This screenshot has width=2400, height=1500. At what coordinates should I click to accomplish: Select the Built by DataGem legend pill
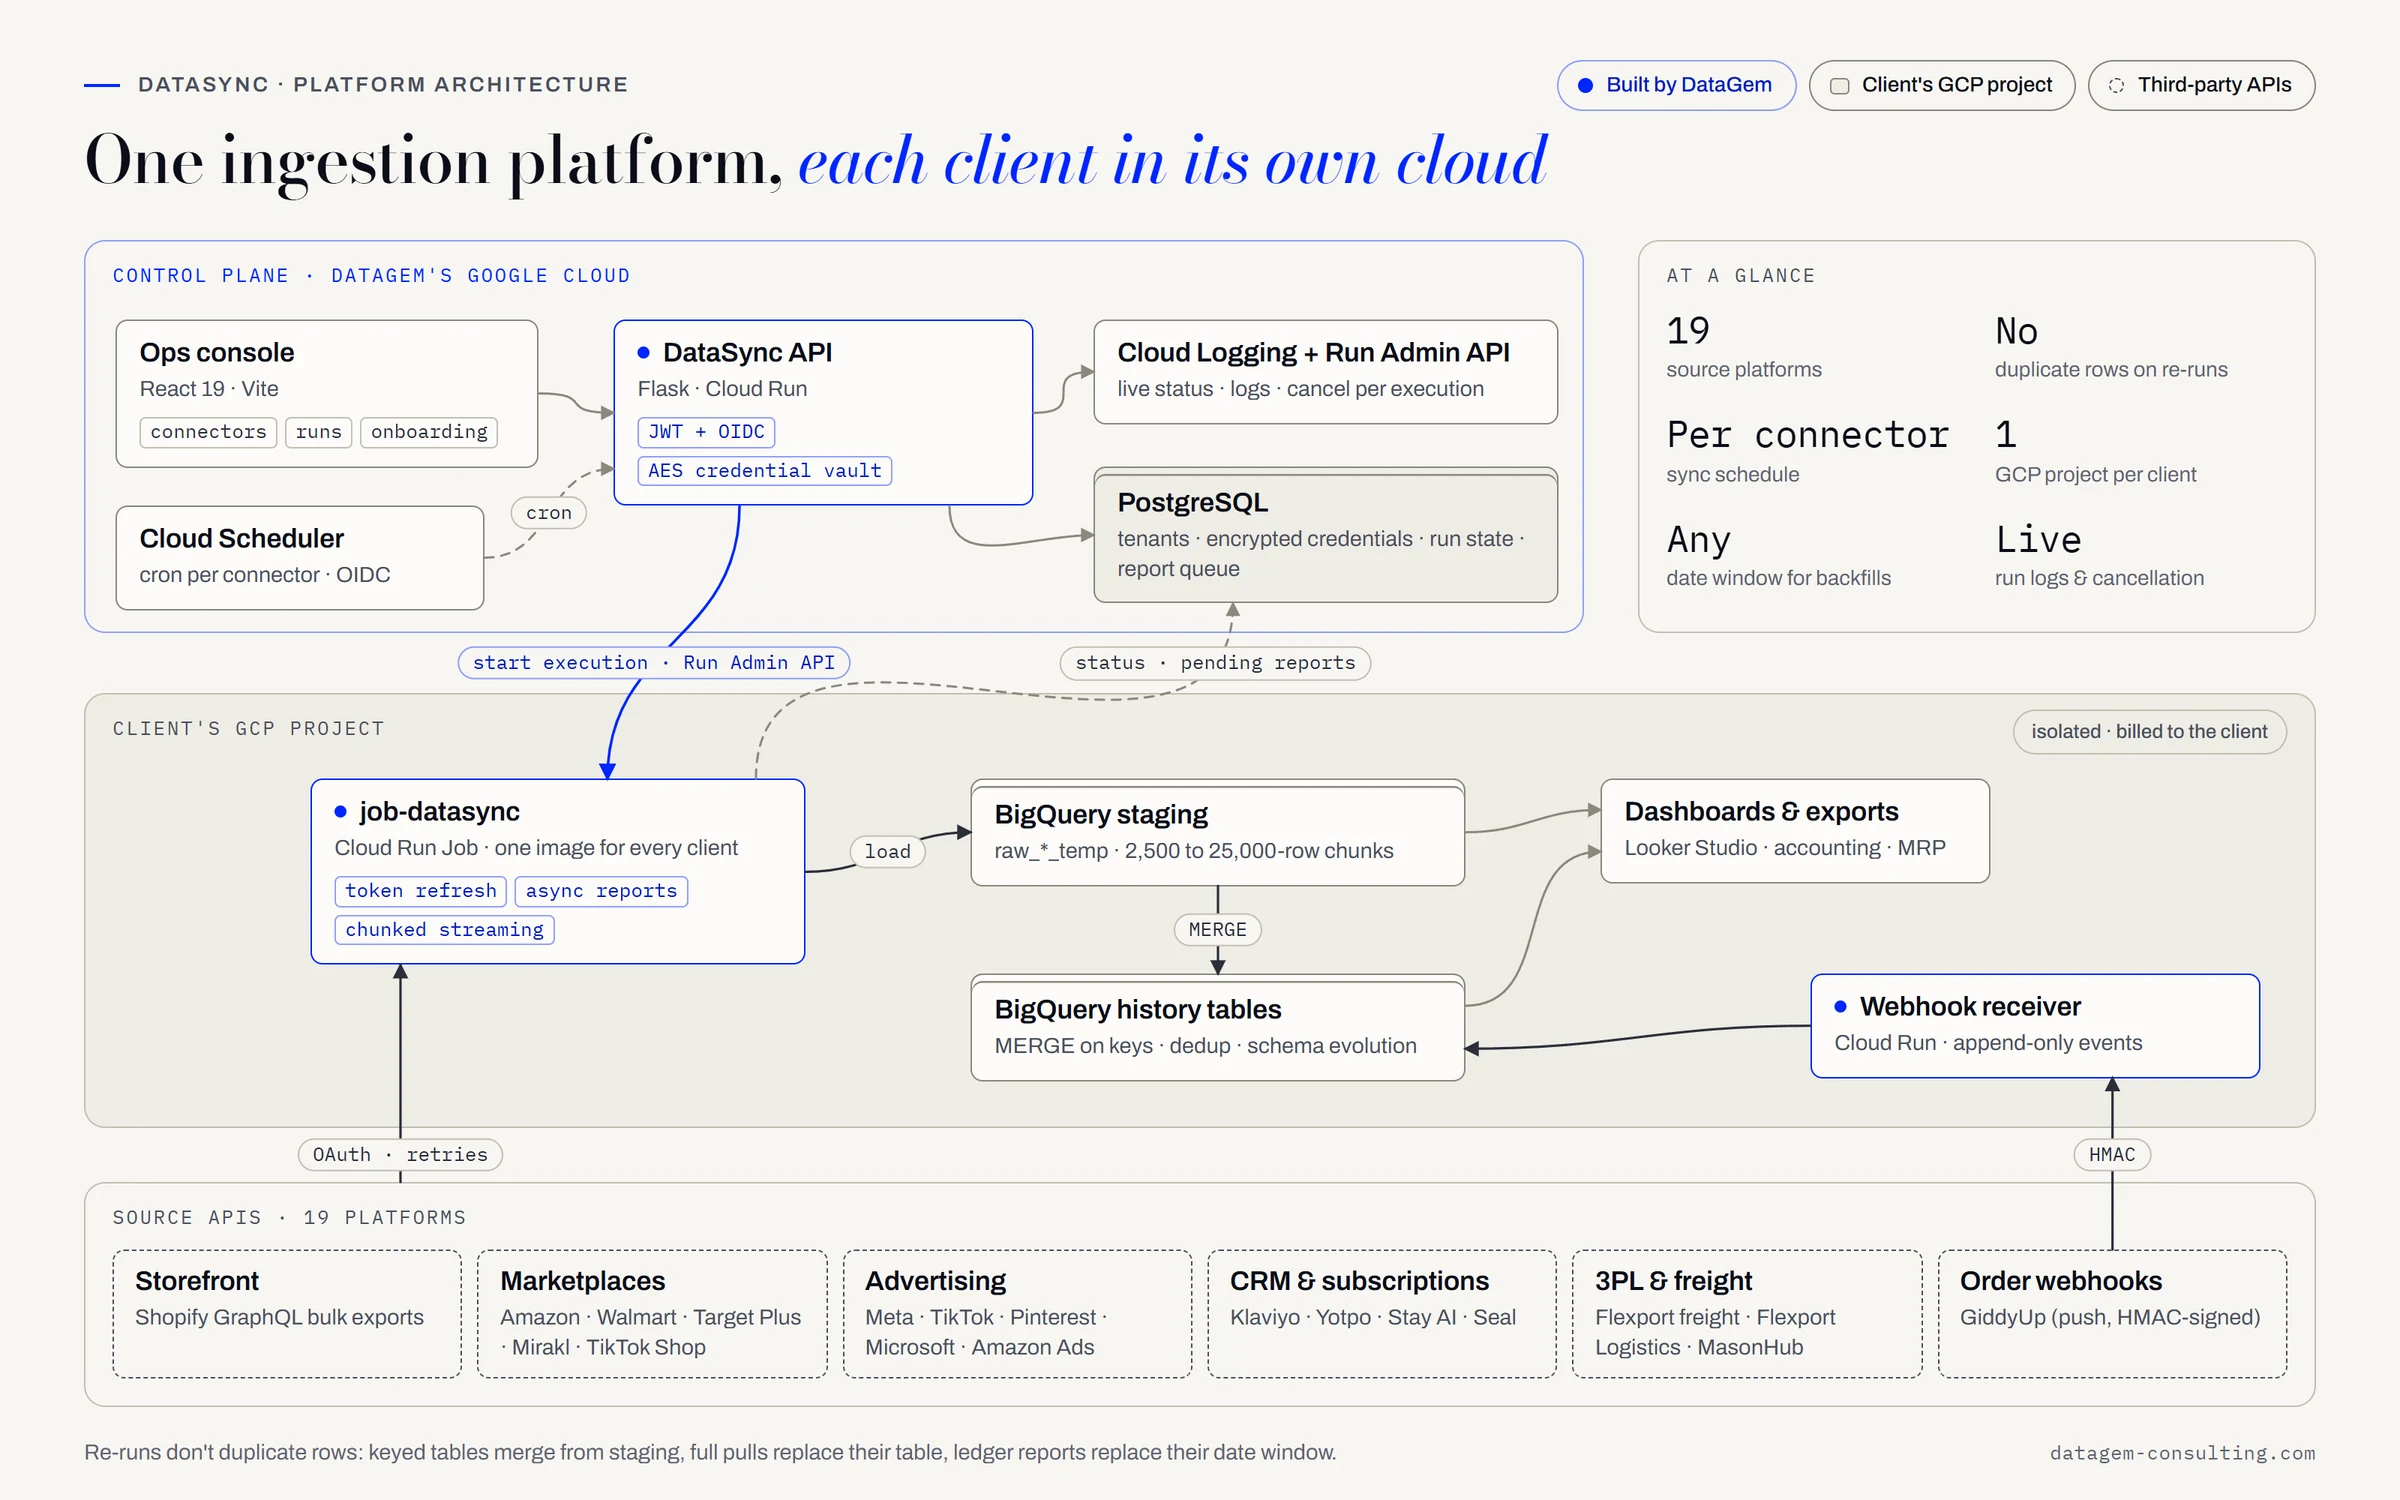coord(1676,86)
